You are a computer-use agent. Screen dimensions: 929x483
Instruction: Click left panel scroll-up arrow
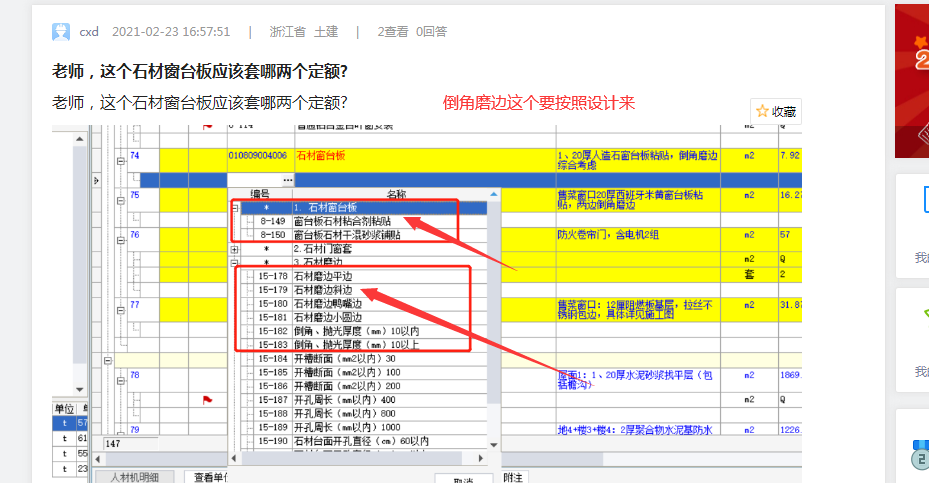tap(80, 139)
